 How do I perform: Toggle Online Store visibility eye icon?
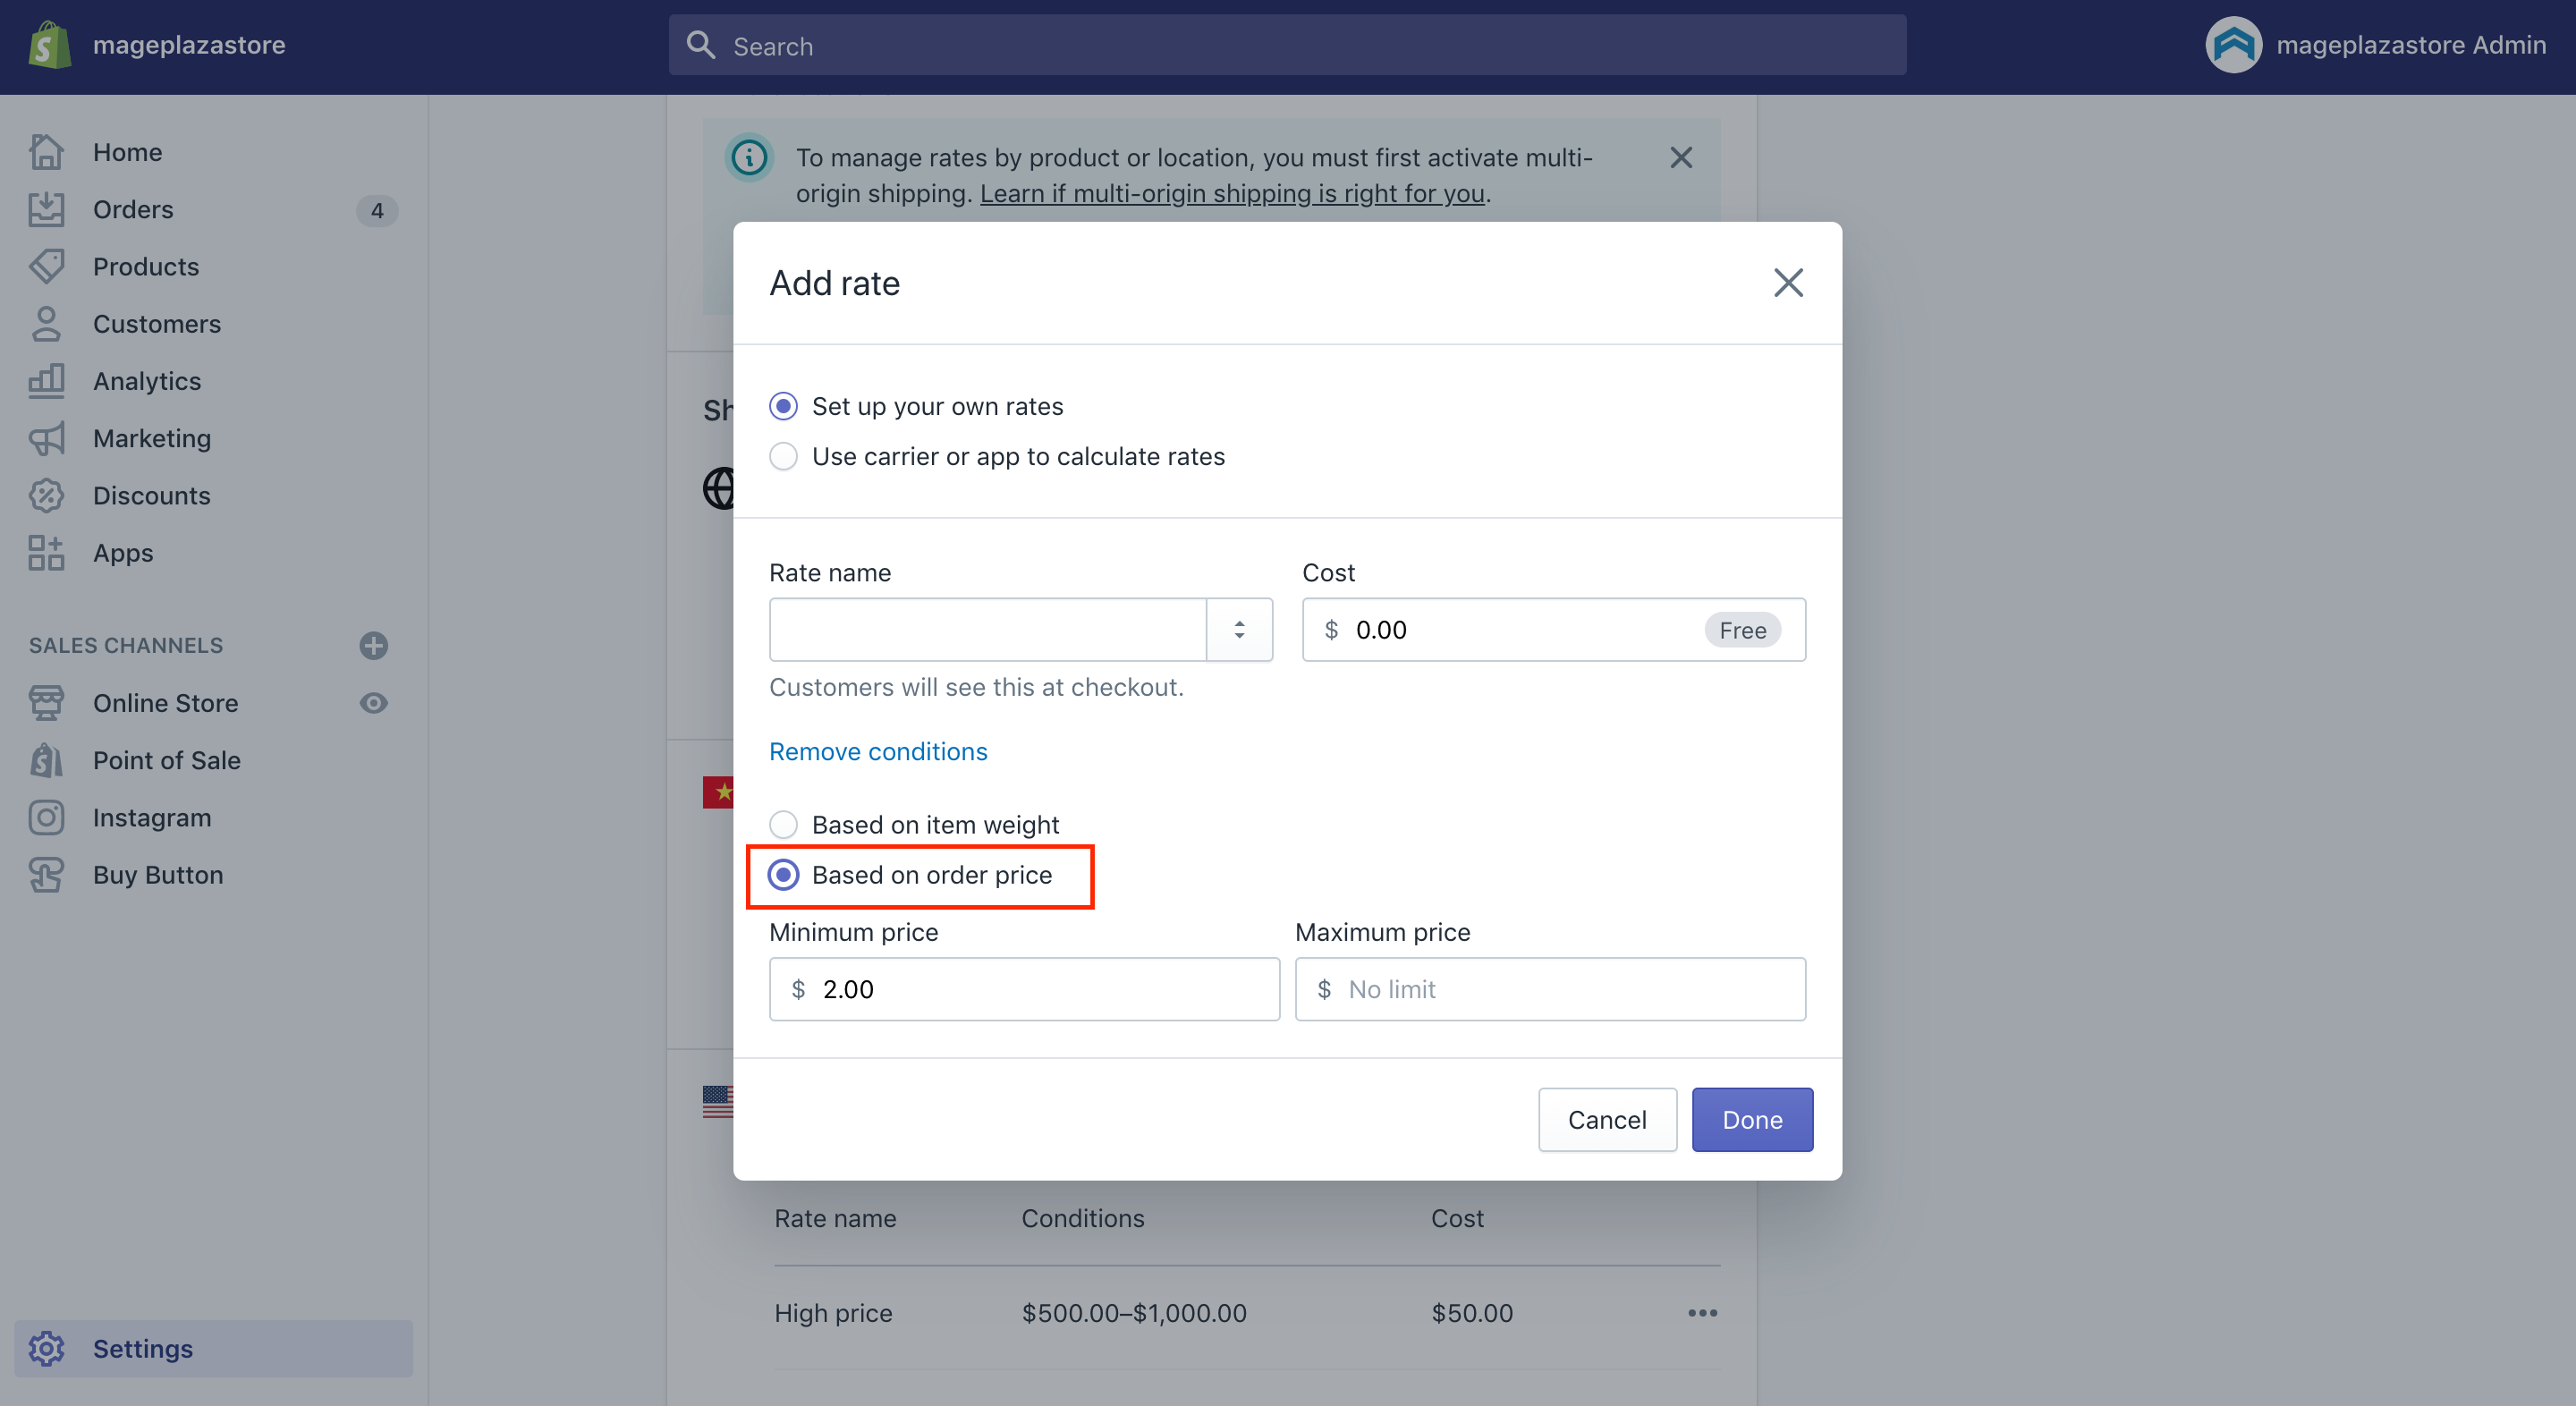(x=373, y=702)
